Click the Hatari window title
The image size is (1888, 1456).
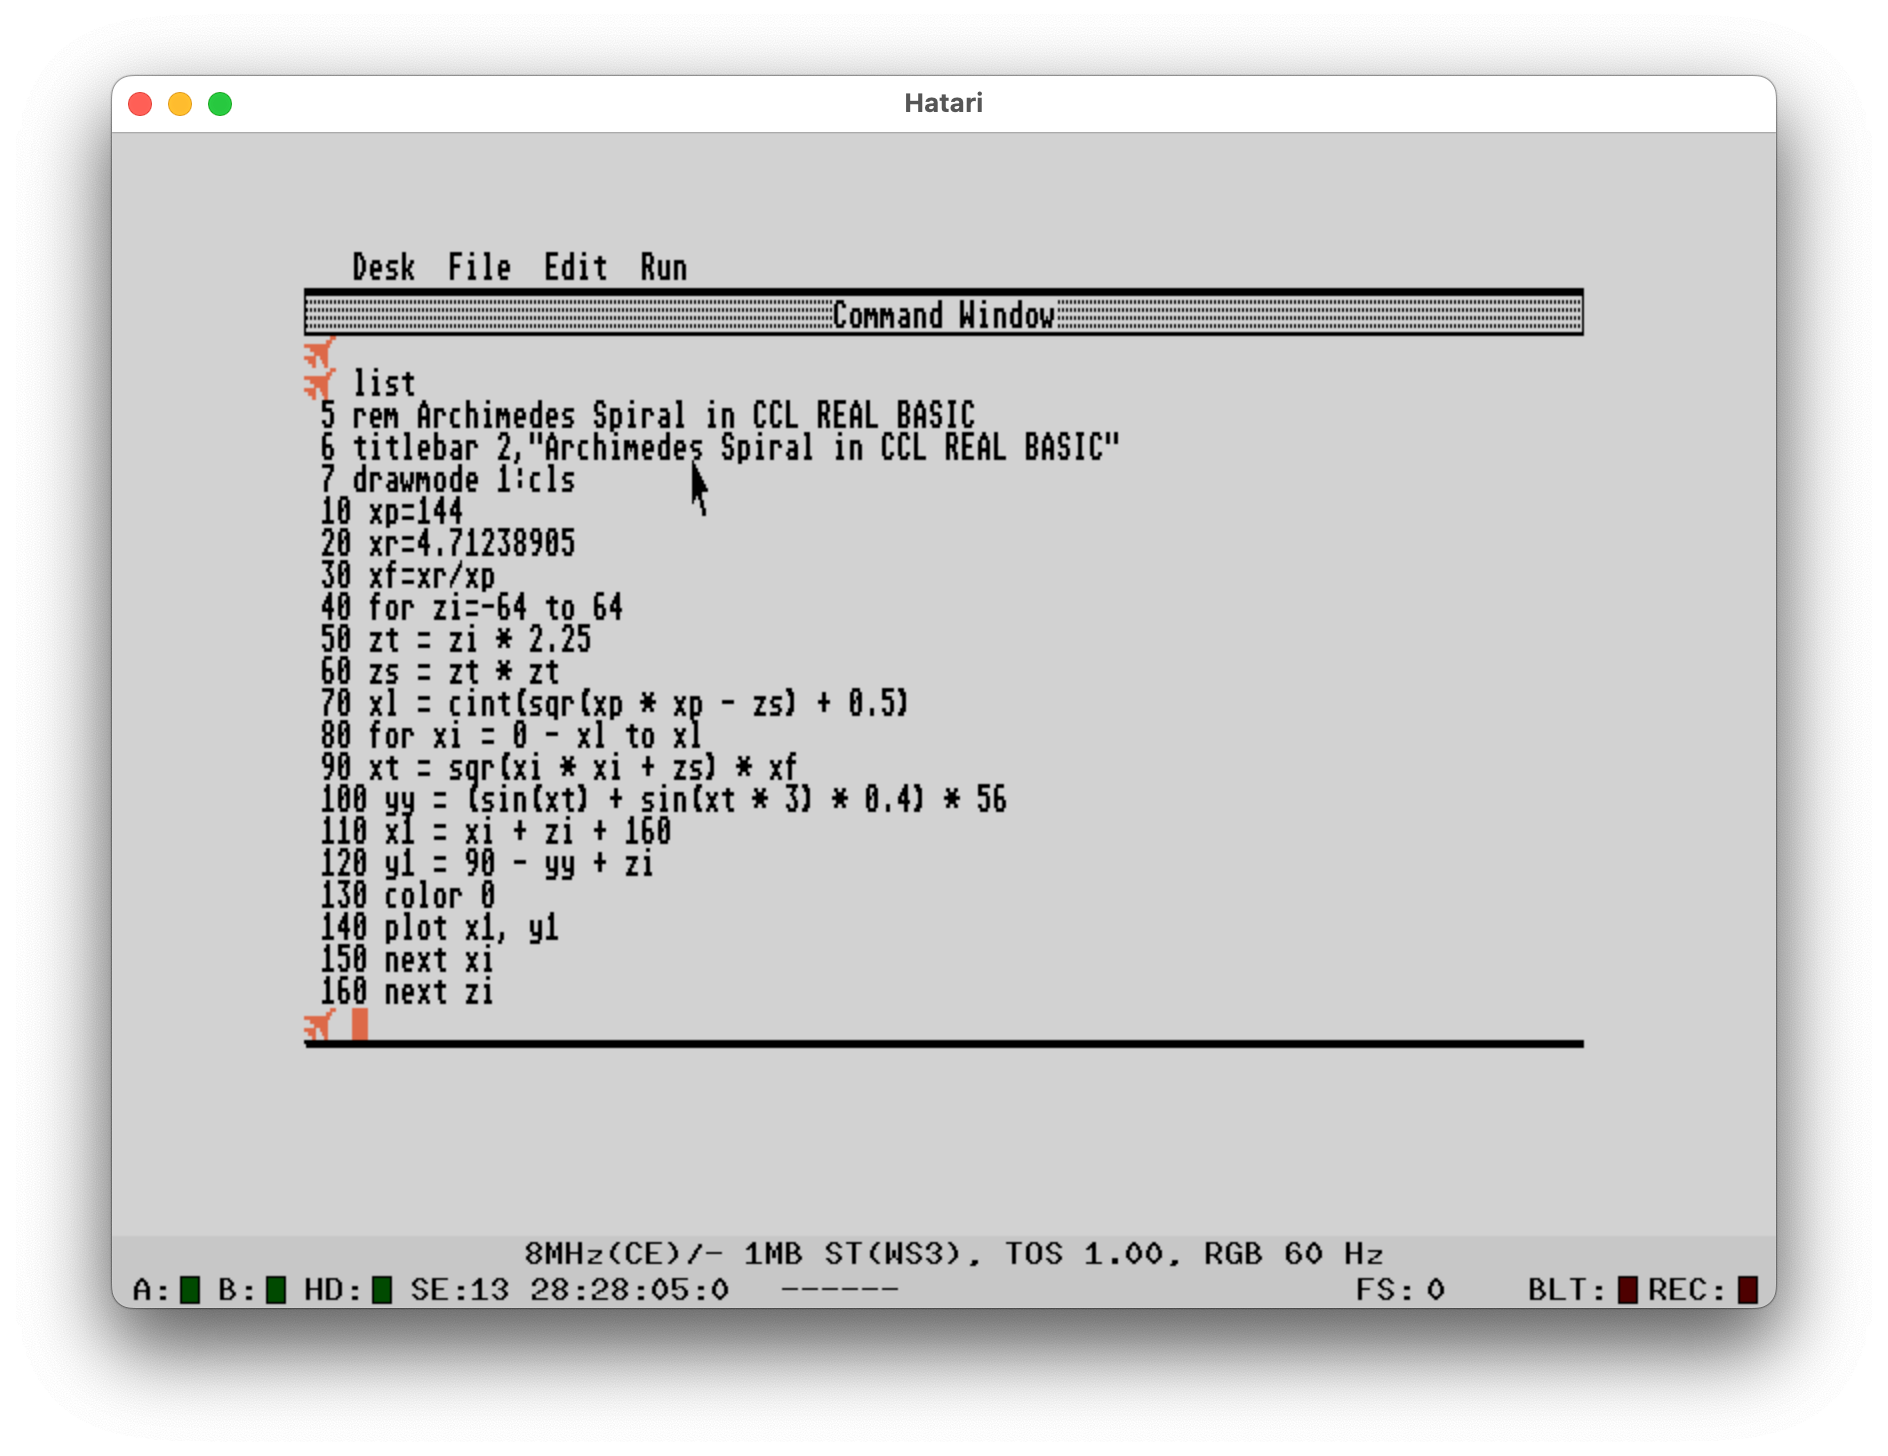click(x=943, y=103)
